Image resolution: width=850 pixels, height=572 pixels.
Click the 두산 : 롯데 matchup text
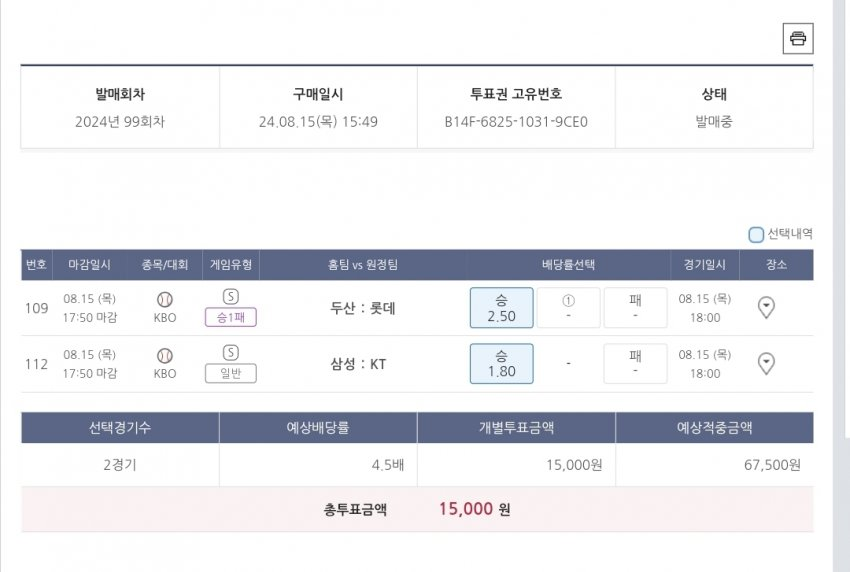point(363,308)
